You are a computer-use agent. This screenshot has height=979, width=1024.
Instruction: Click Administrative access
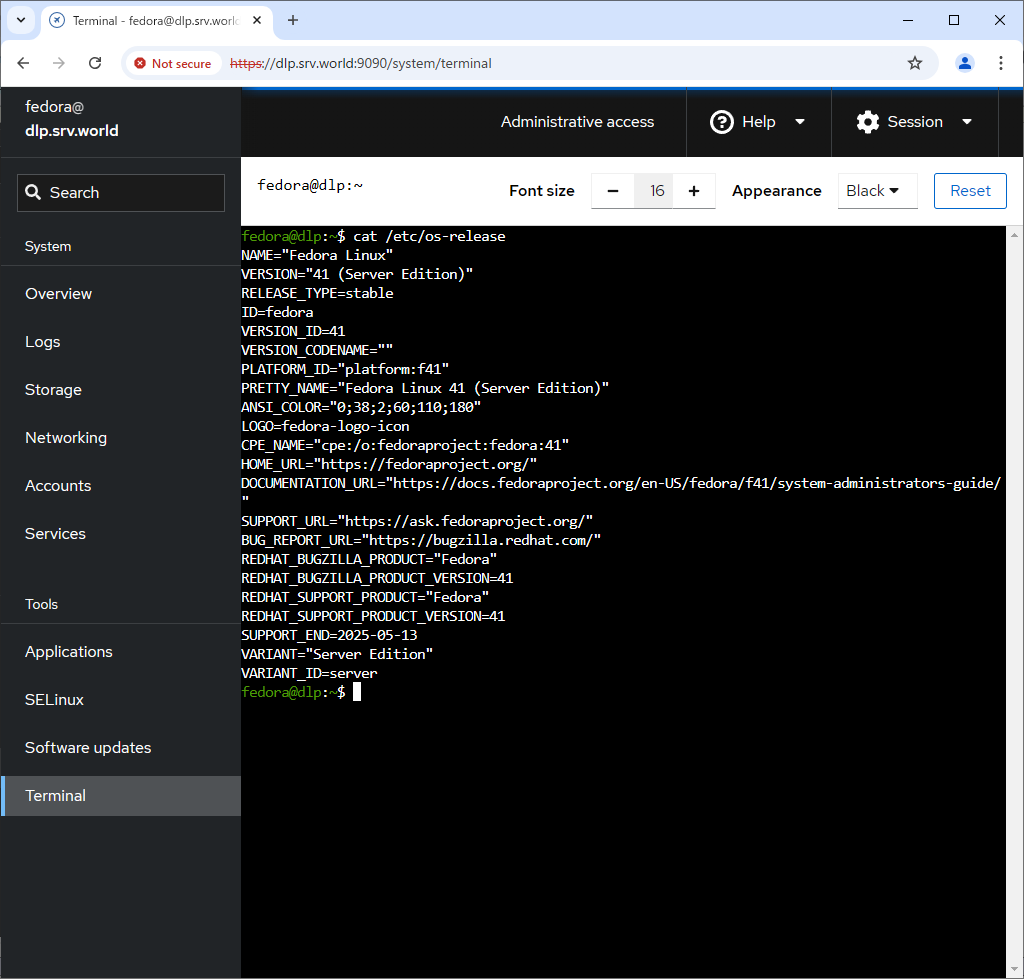tap(577, 122)
